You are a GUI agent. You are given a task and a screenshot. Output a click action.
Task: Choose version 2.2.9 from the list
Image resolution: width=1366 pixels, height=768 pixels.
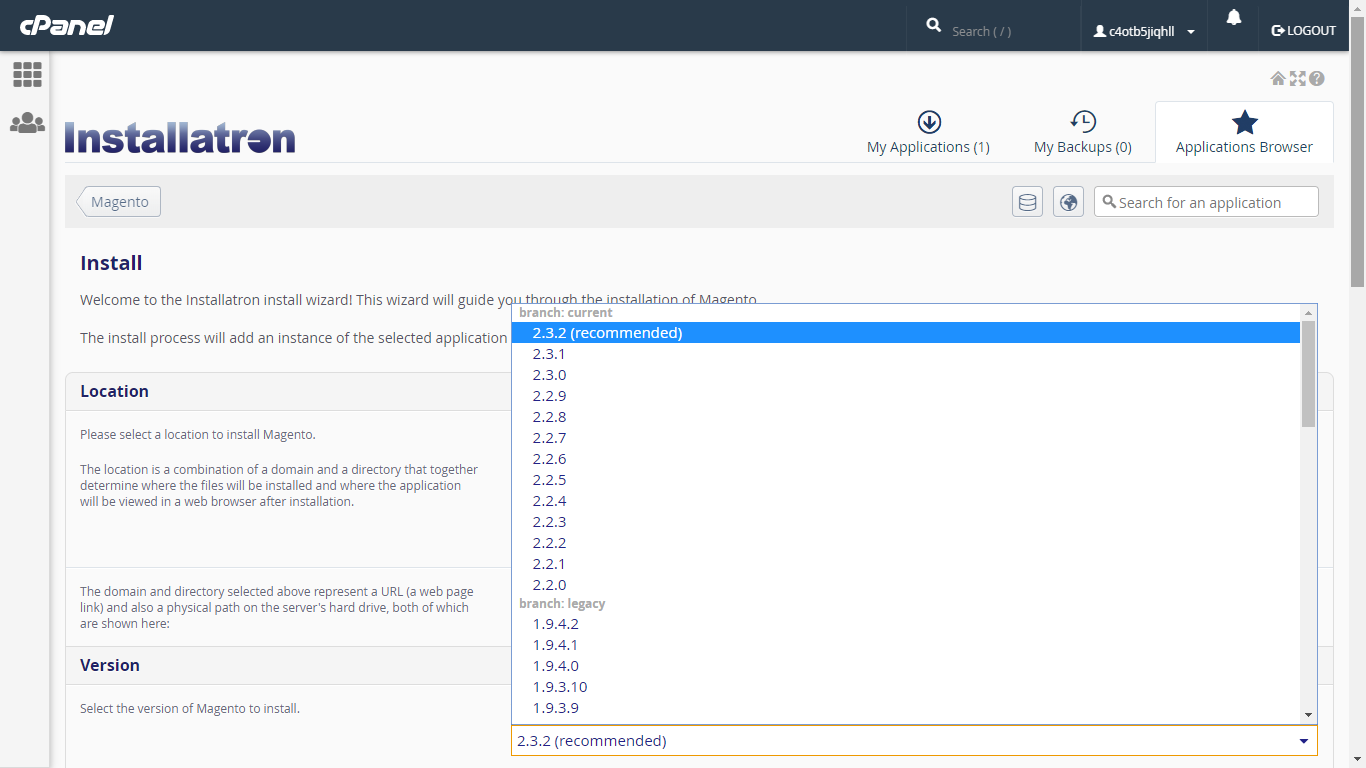[x=906, y=396]
